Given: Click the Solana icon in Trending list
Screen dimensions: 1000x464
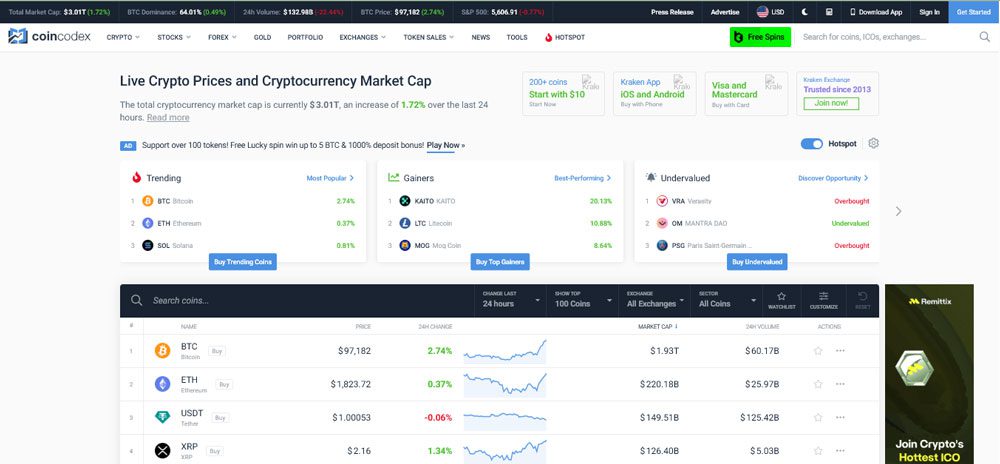Looking at the screenshot, I should click(x=148, y=245).
